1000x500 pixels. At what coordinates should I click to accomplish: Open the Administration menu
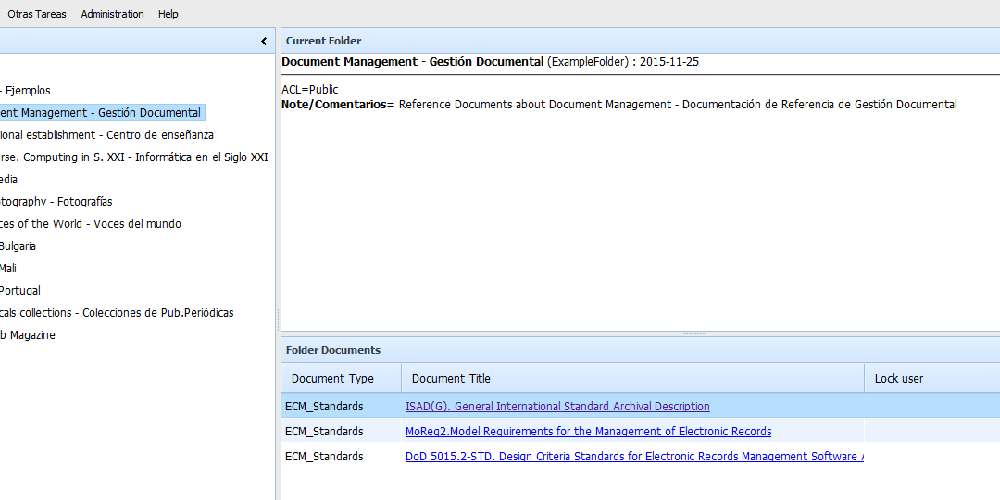tap(112, 14)
